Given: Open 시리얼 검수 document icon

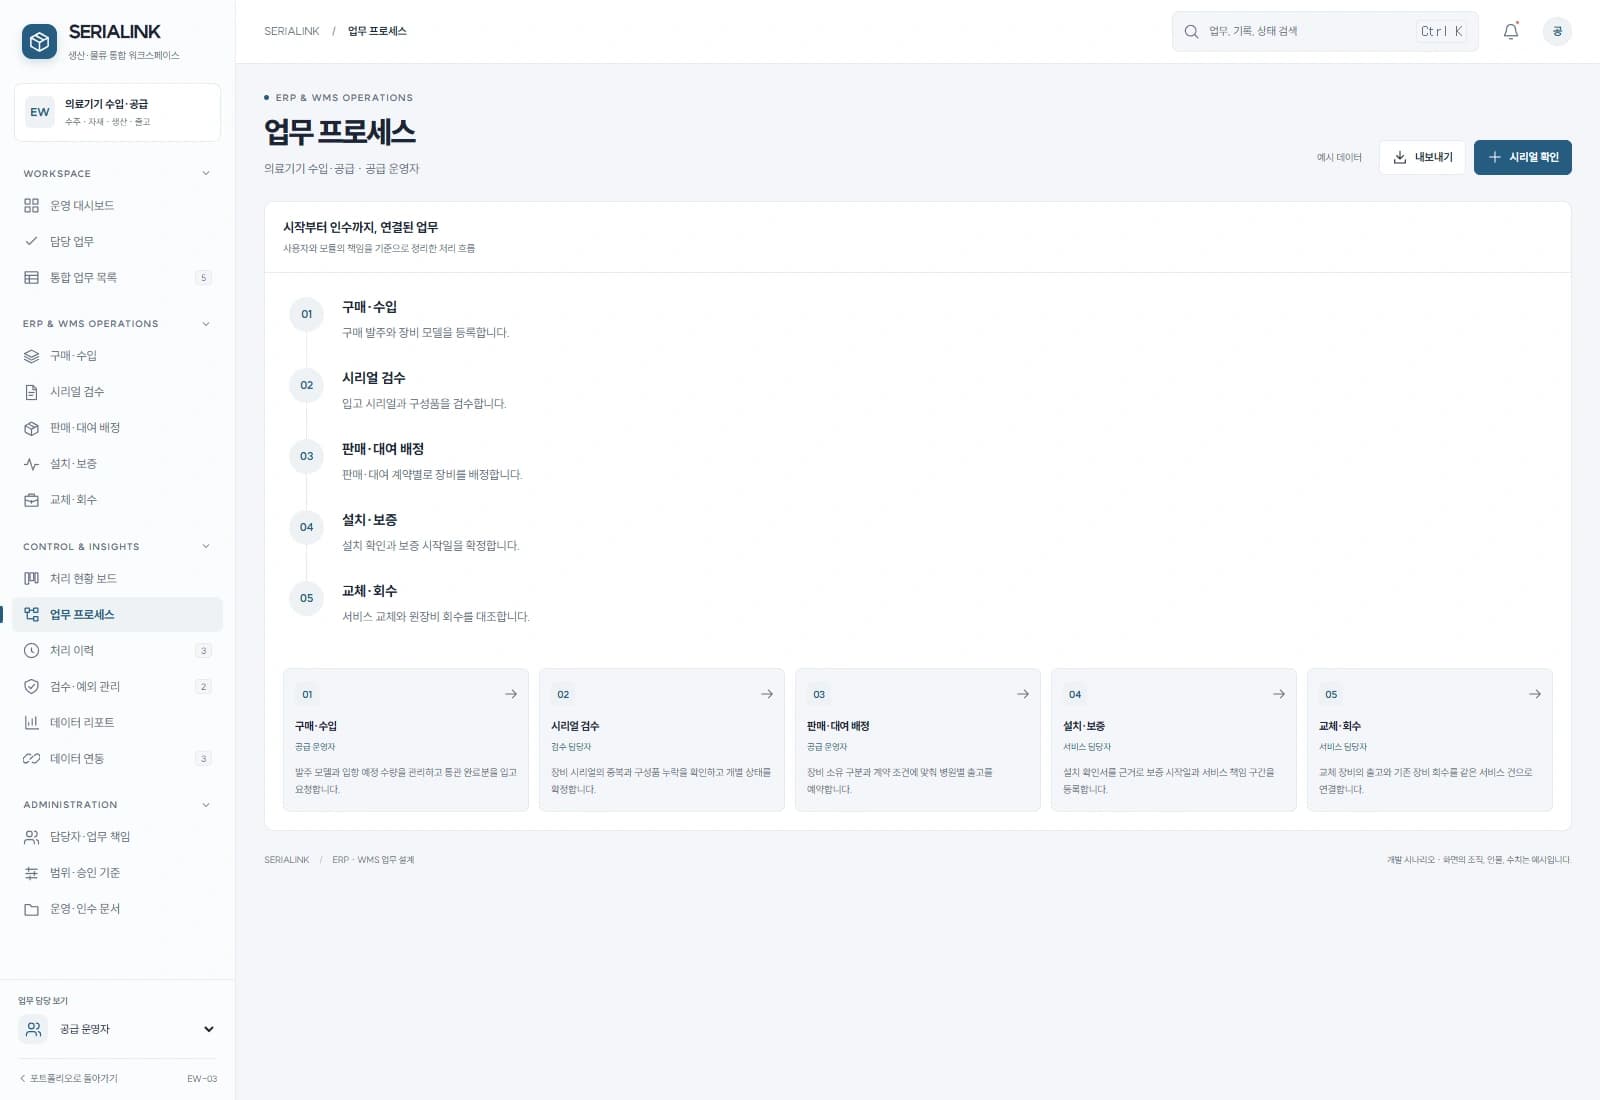Looking at the screenshot, I should [31, 391].
